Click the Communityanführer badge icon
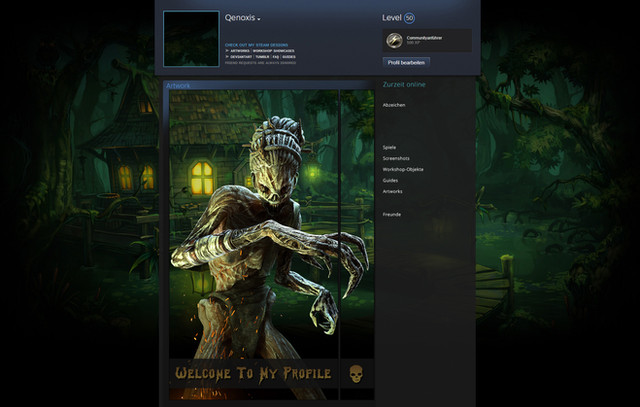Image resolution: width=640 pixels, height=407 pixels. tap(394, 40)
